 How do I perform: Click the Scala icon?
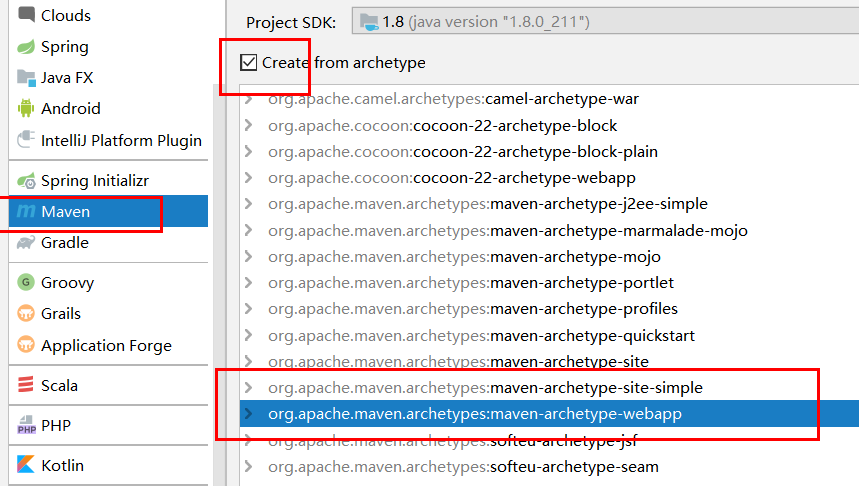click(x=26, y=385)
